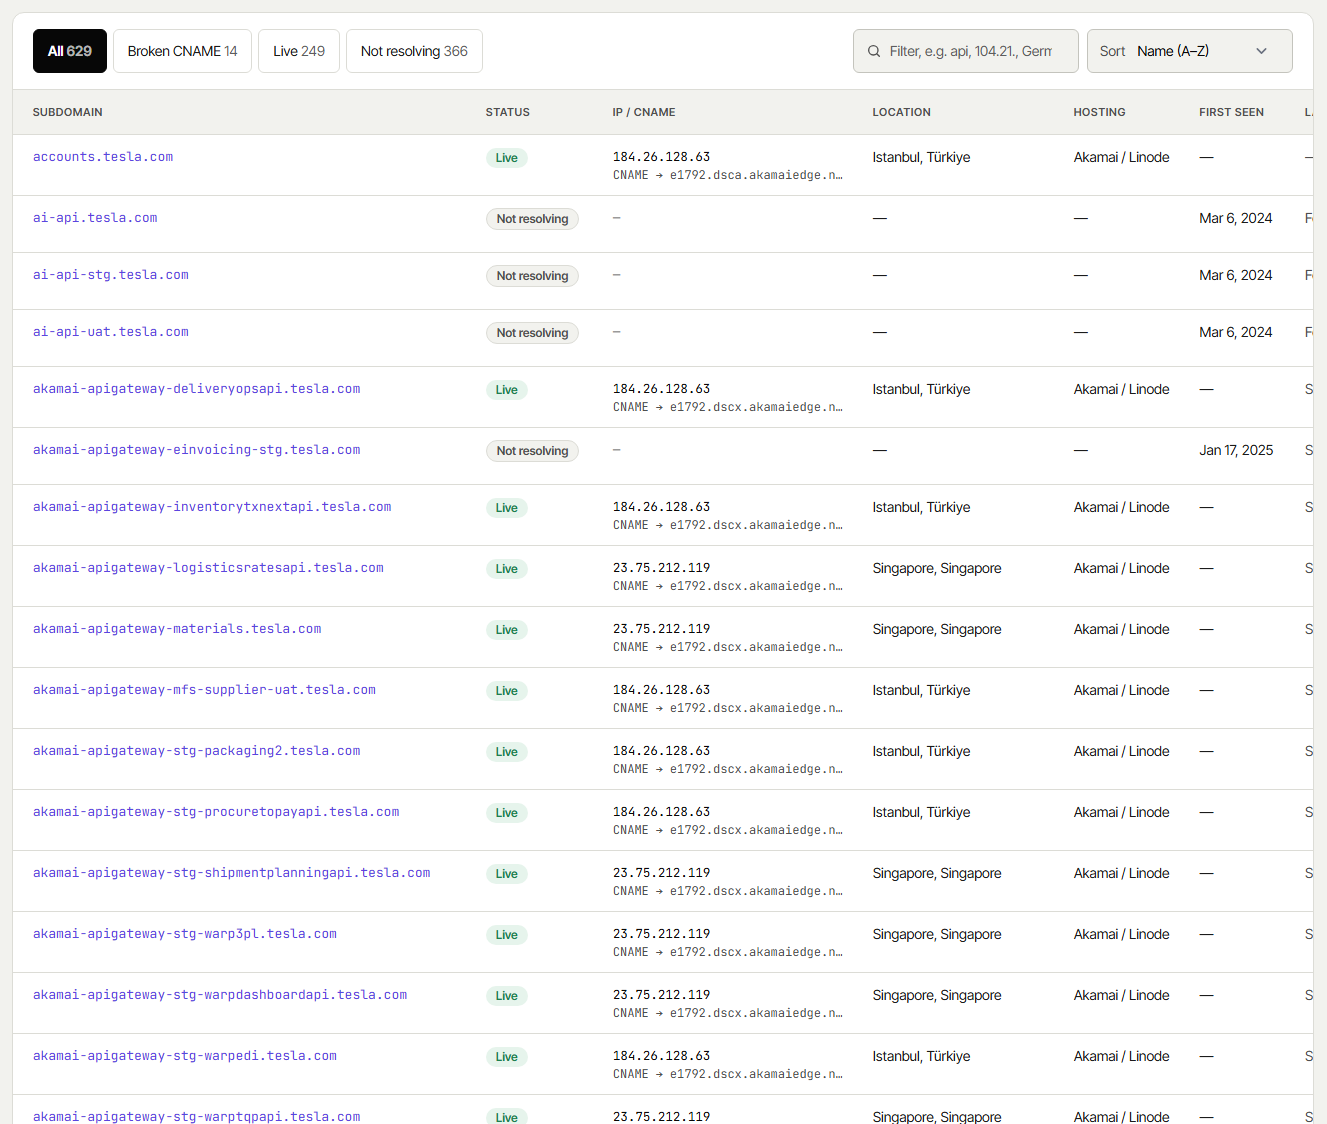The width and height of the screenshot is (1327, 1124).
Task: Click the search magnifier icon in filter box
Action: coord(874,51)
